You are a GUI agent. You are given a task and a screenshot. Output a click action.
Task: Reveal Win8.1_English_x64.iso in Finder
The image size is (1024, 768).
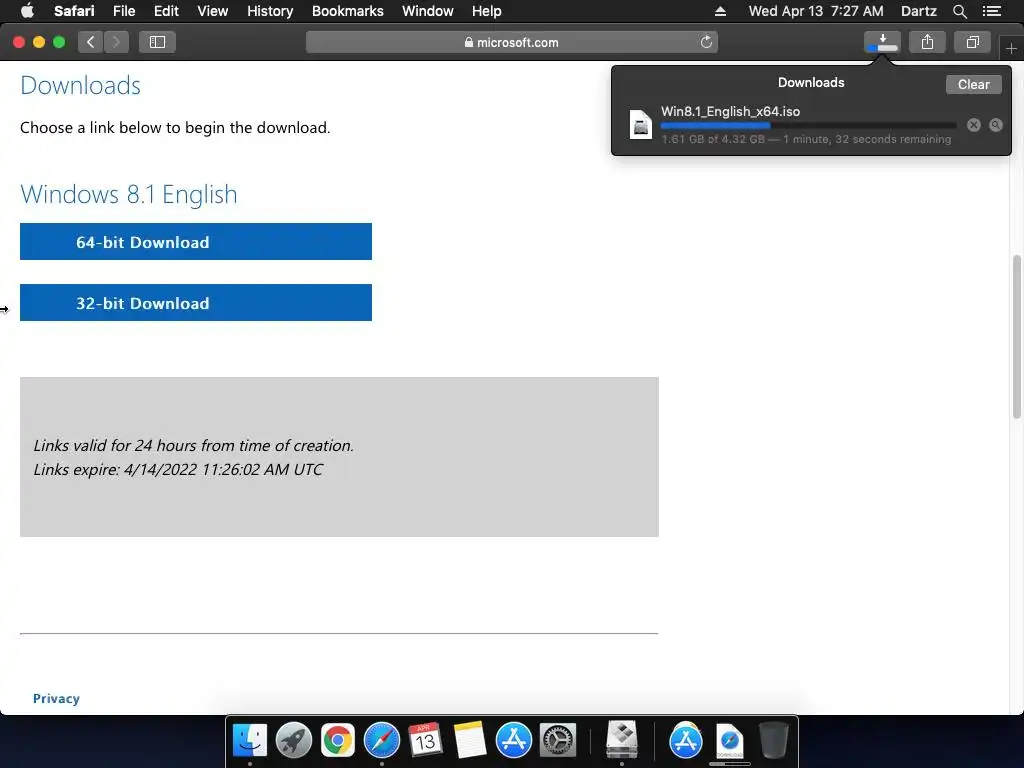995,125
